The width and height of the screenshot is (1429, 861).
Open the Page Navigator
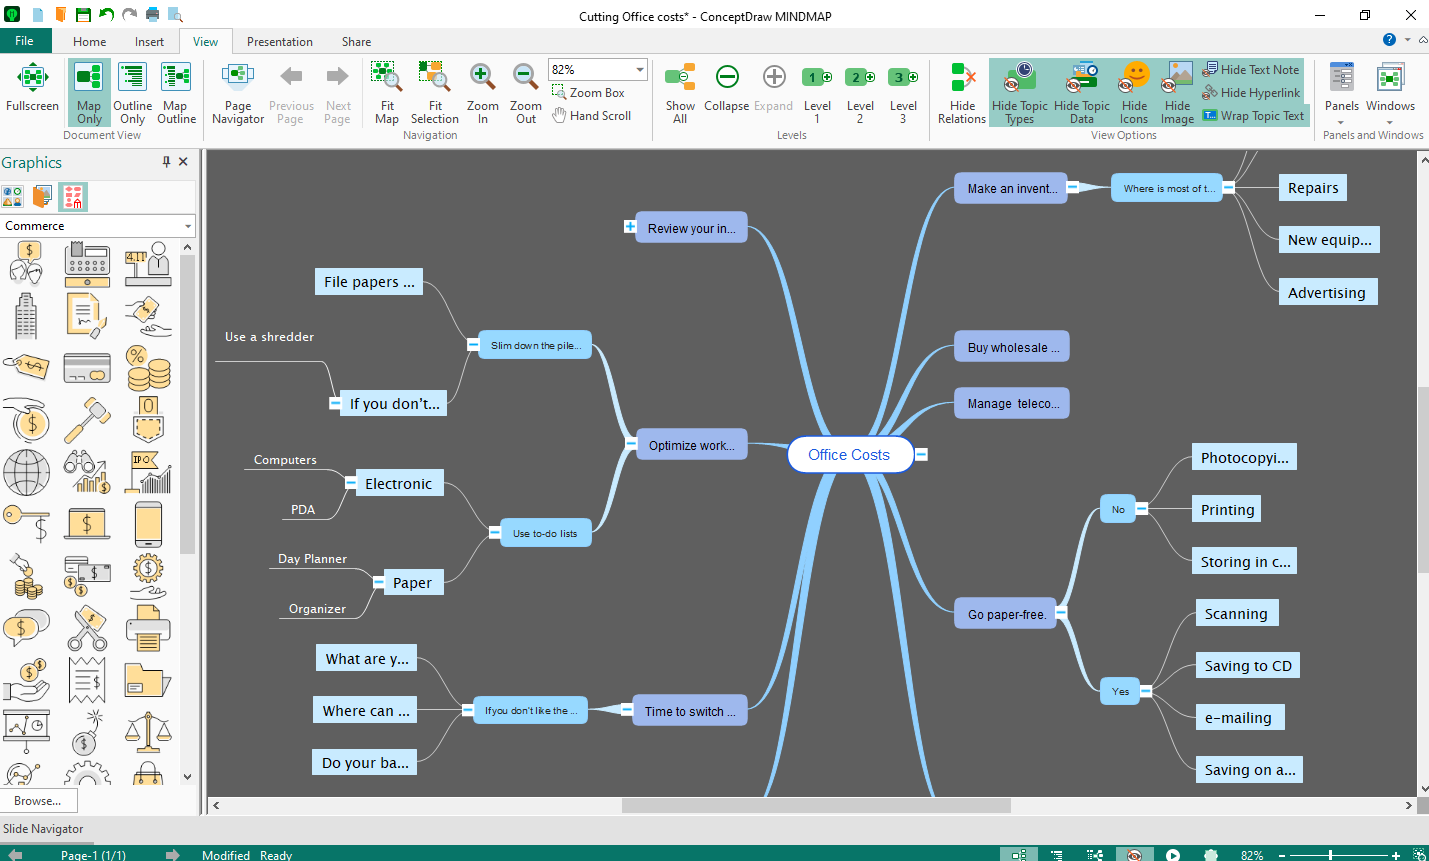238,92
